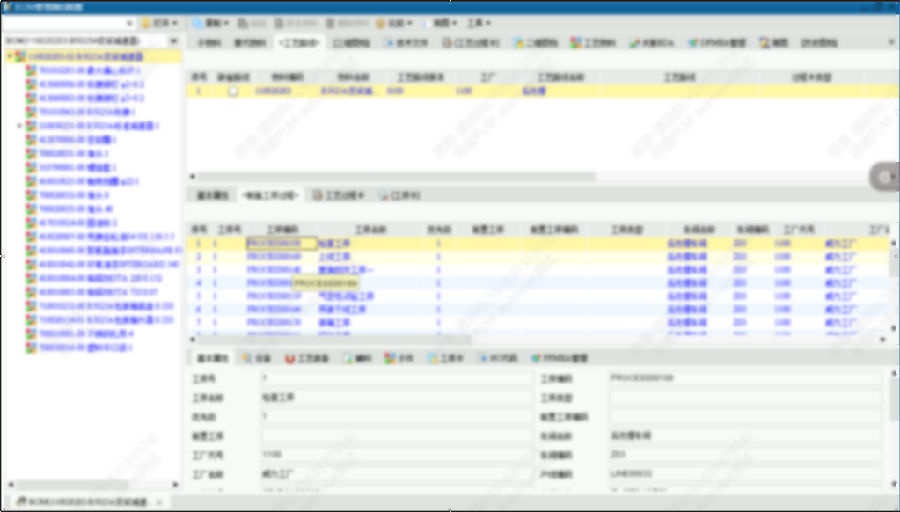This screenshot has height=512, width=900.
Task: Click the 工序名称 input field
Action: 396,398
